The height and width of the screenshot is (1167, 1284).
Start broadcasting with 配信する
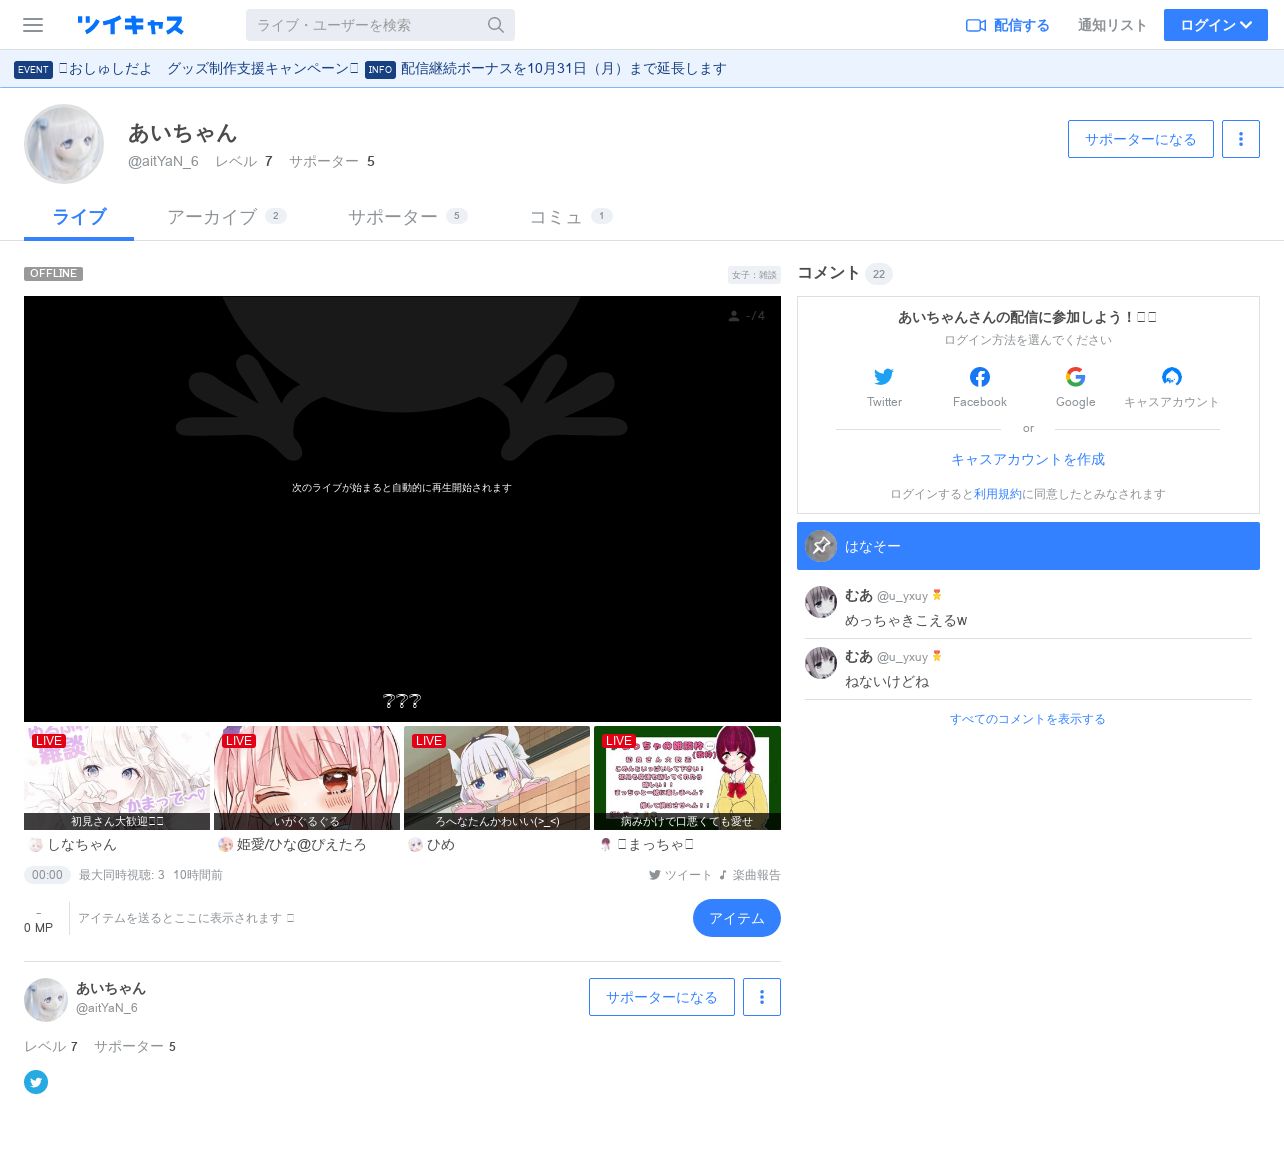click(x=1008, y=25)
